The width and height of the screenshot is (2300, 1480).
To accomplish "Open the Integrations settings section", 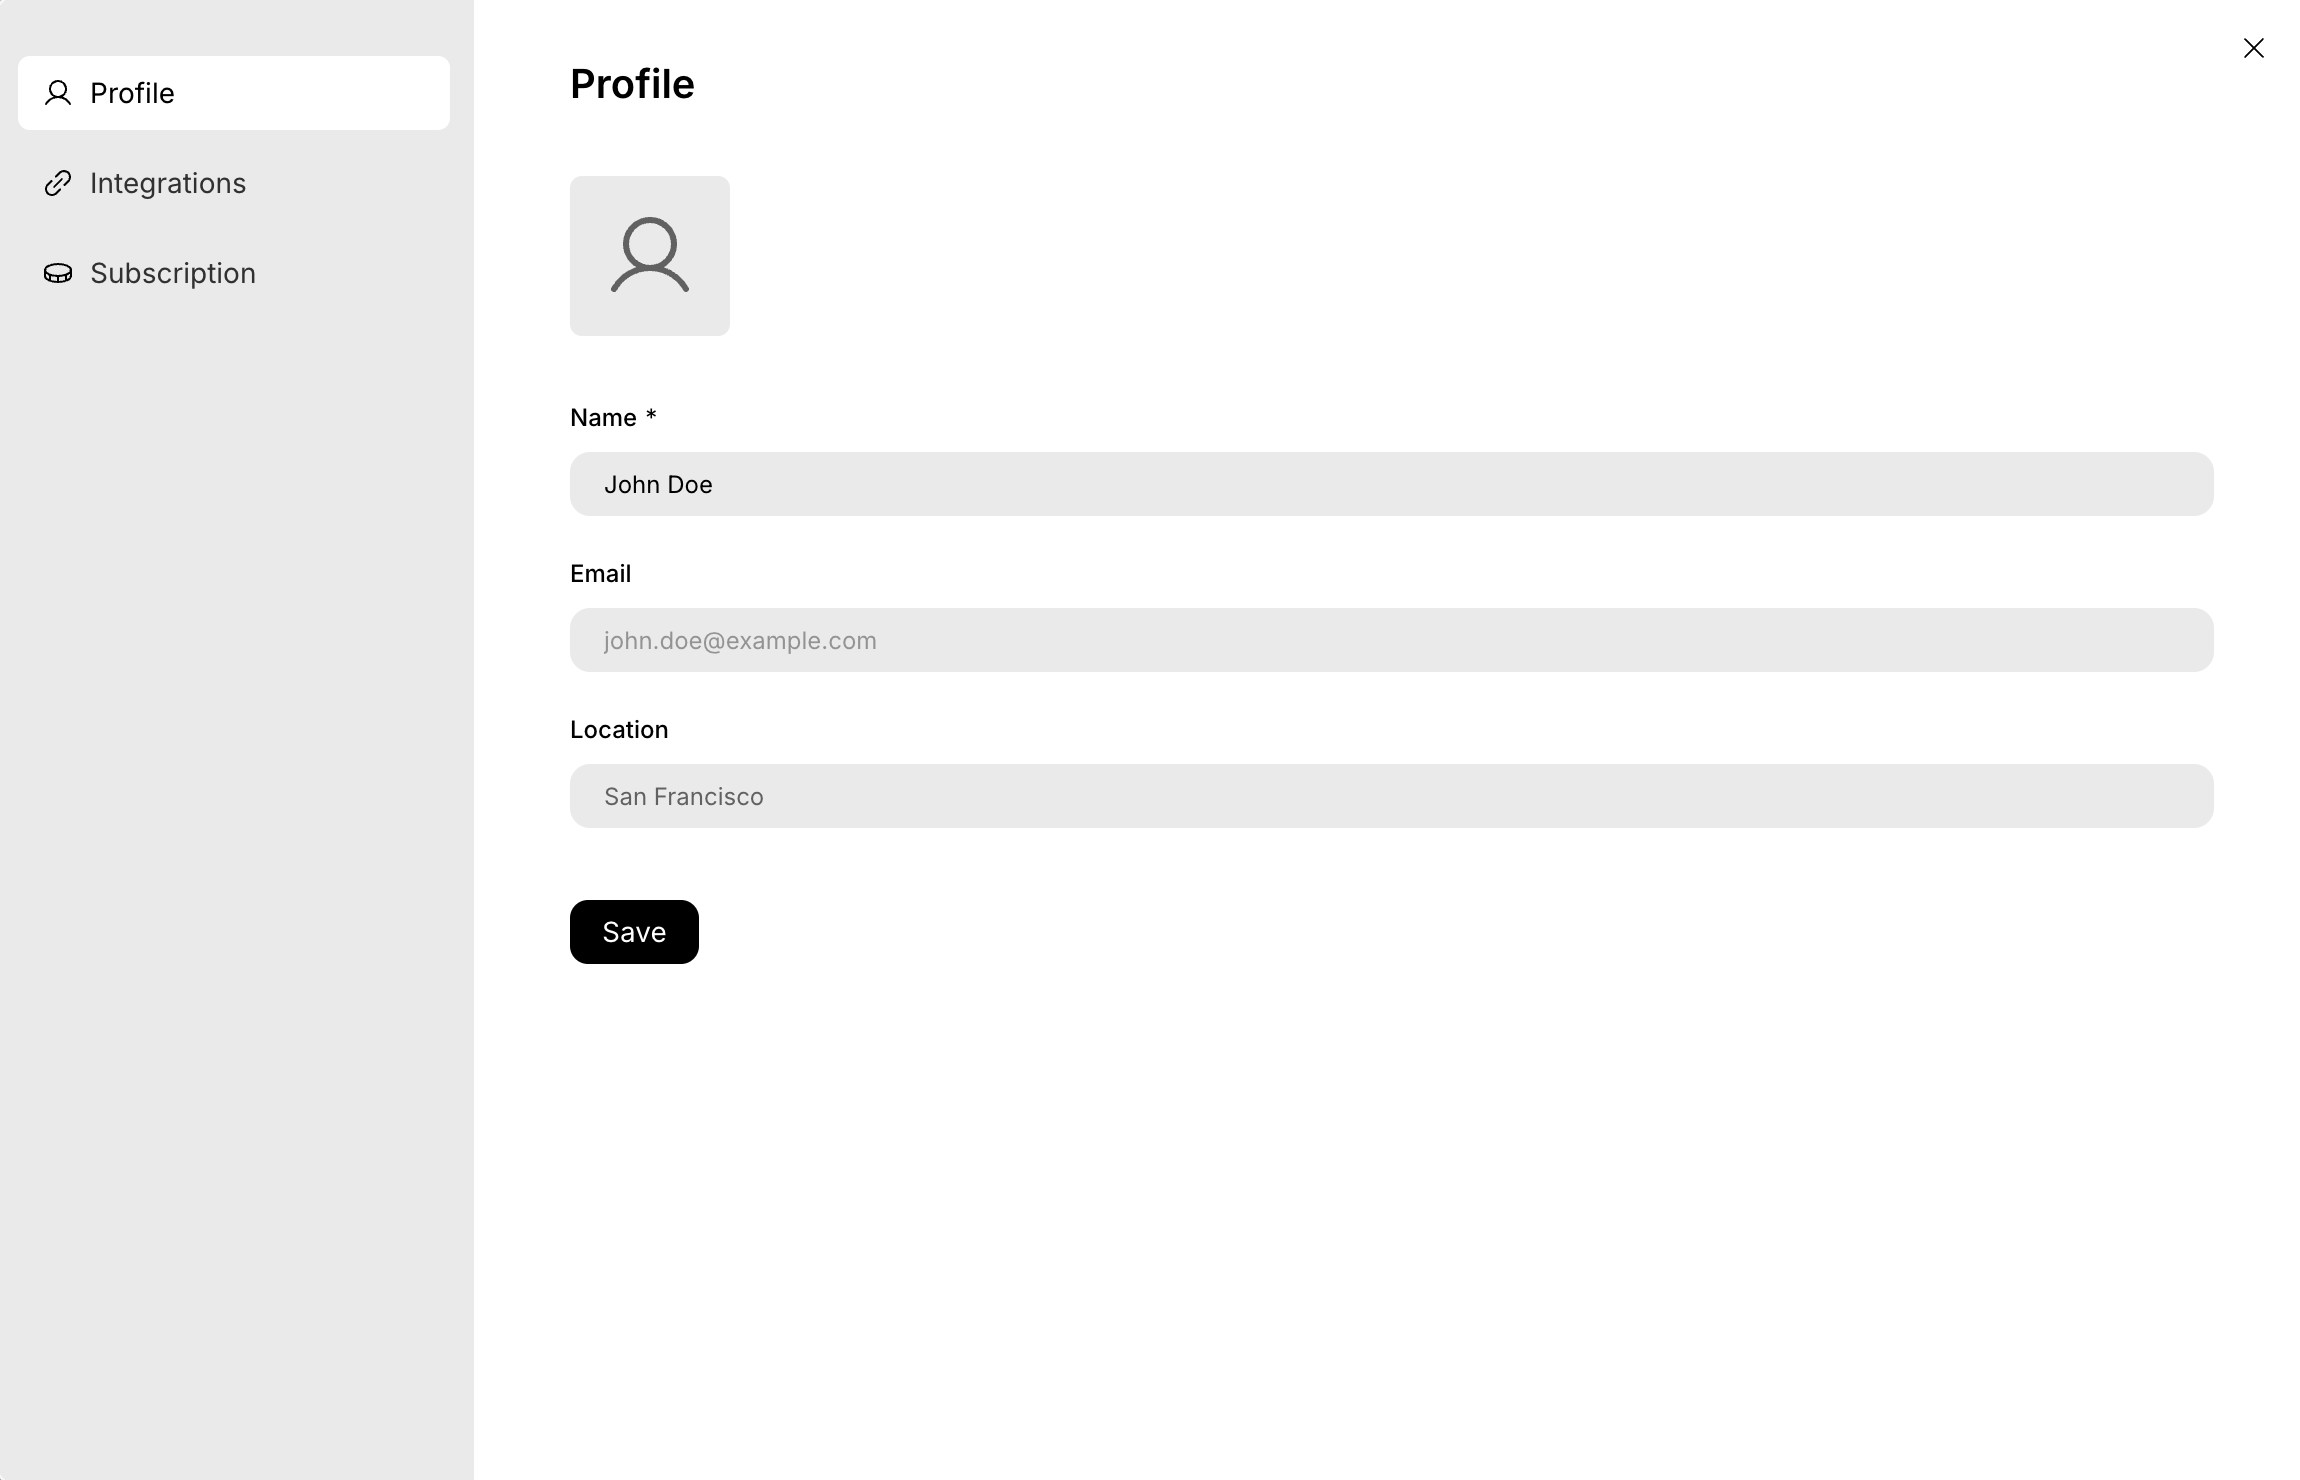I will coord(168,183).
